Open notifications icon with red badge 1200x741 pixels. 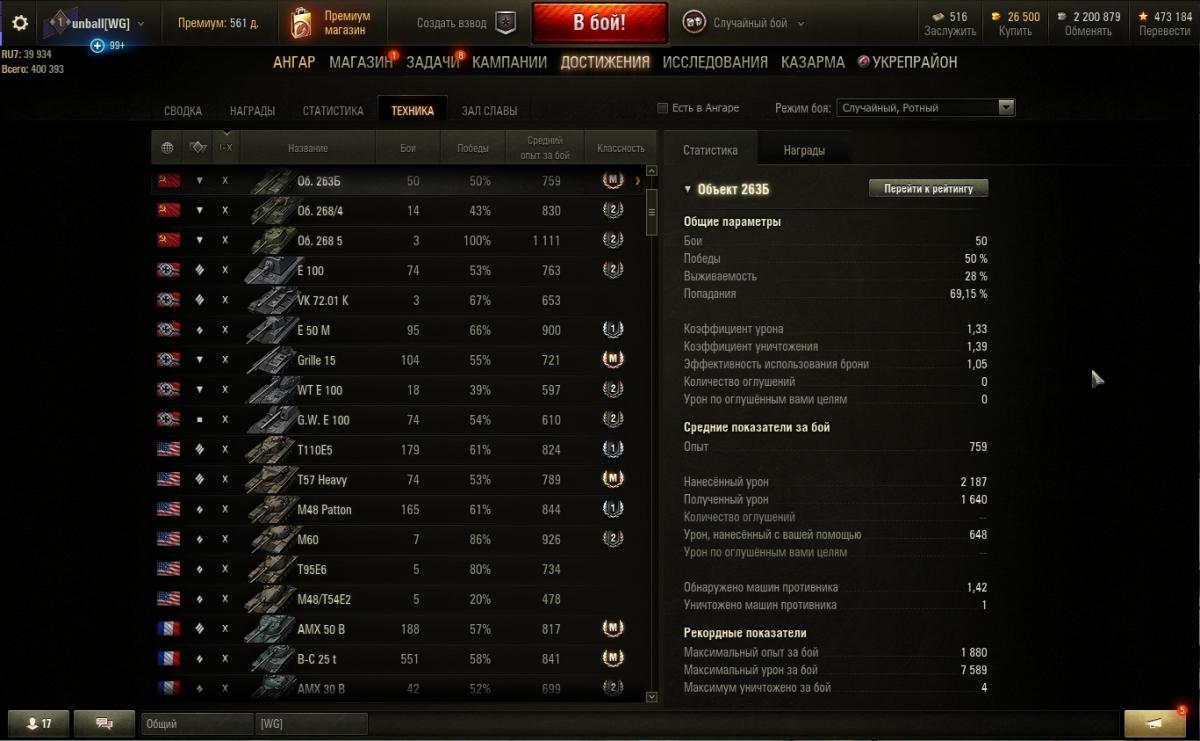[1154, 723]
